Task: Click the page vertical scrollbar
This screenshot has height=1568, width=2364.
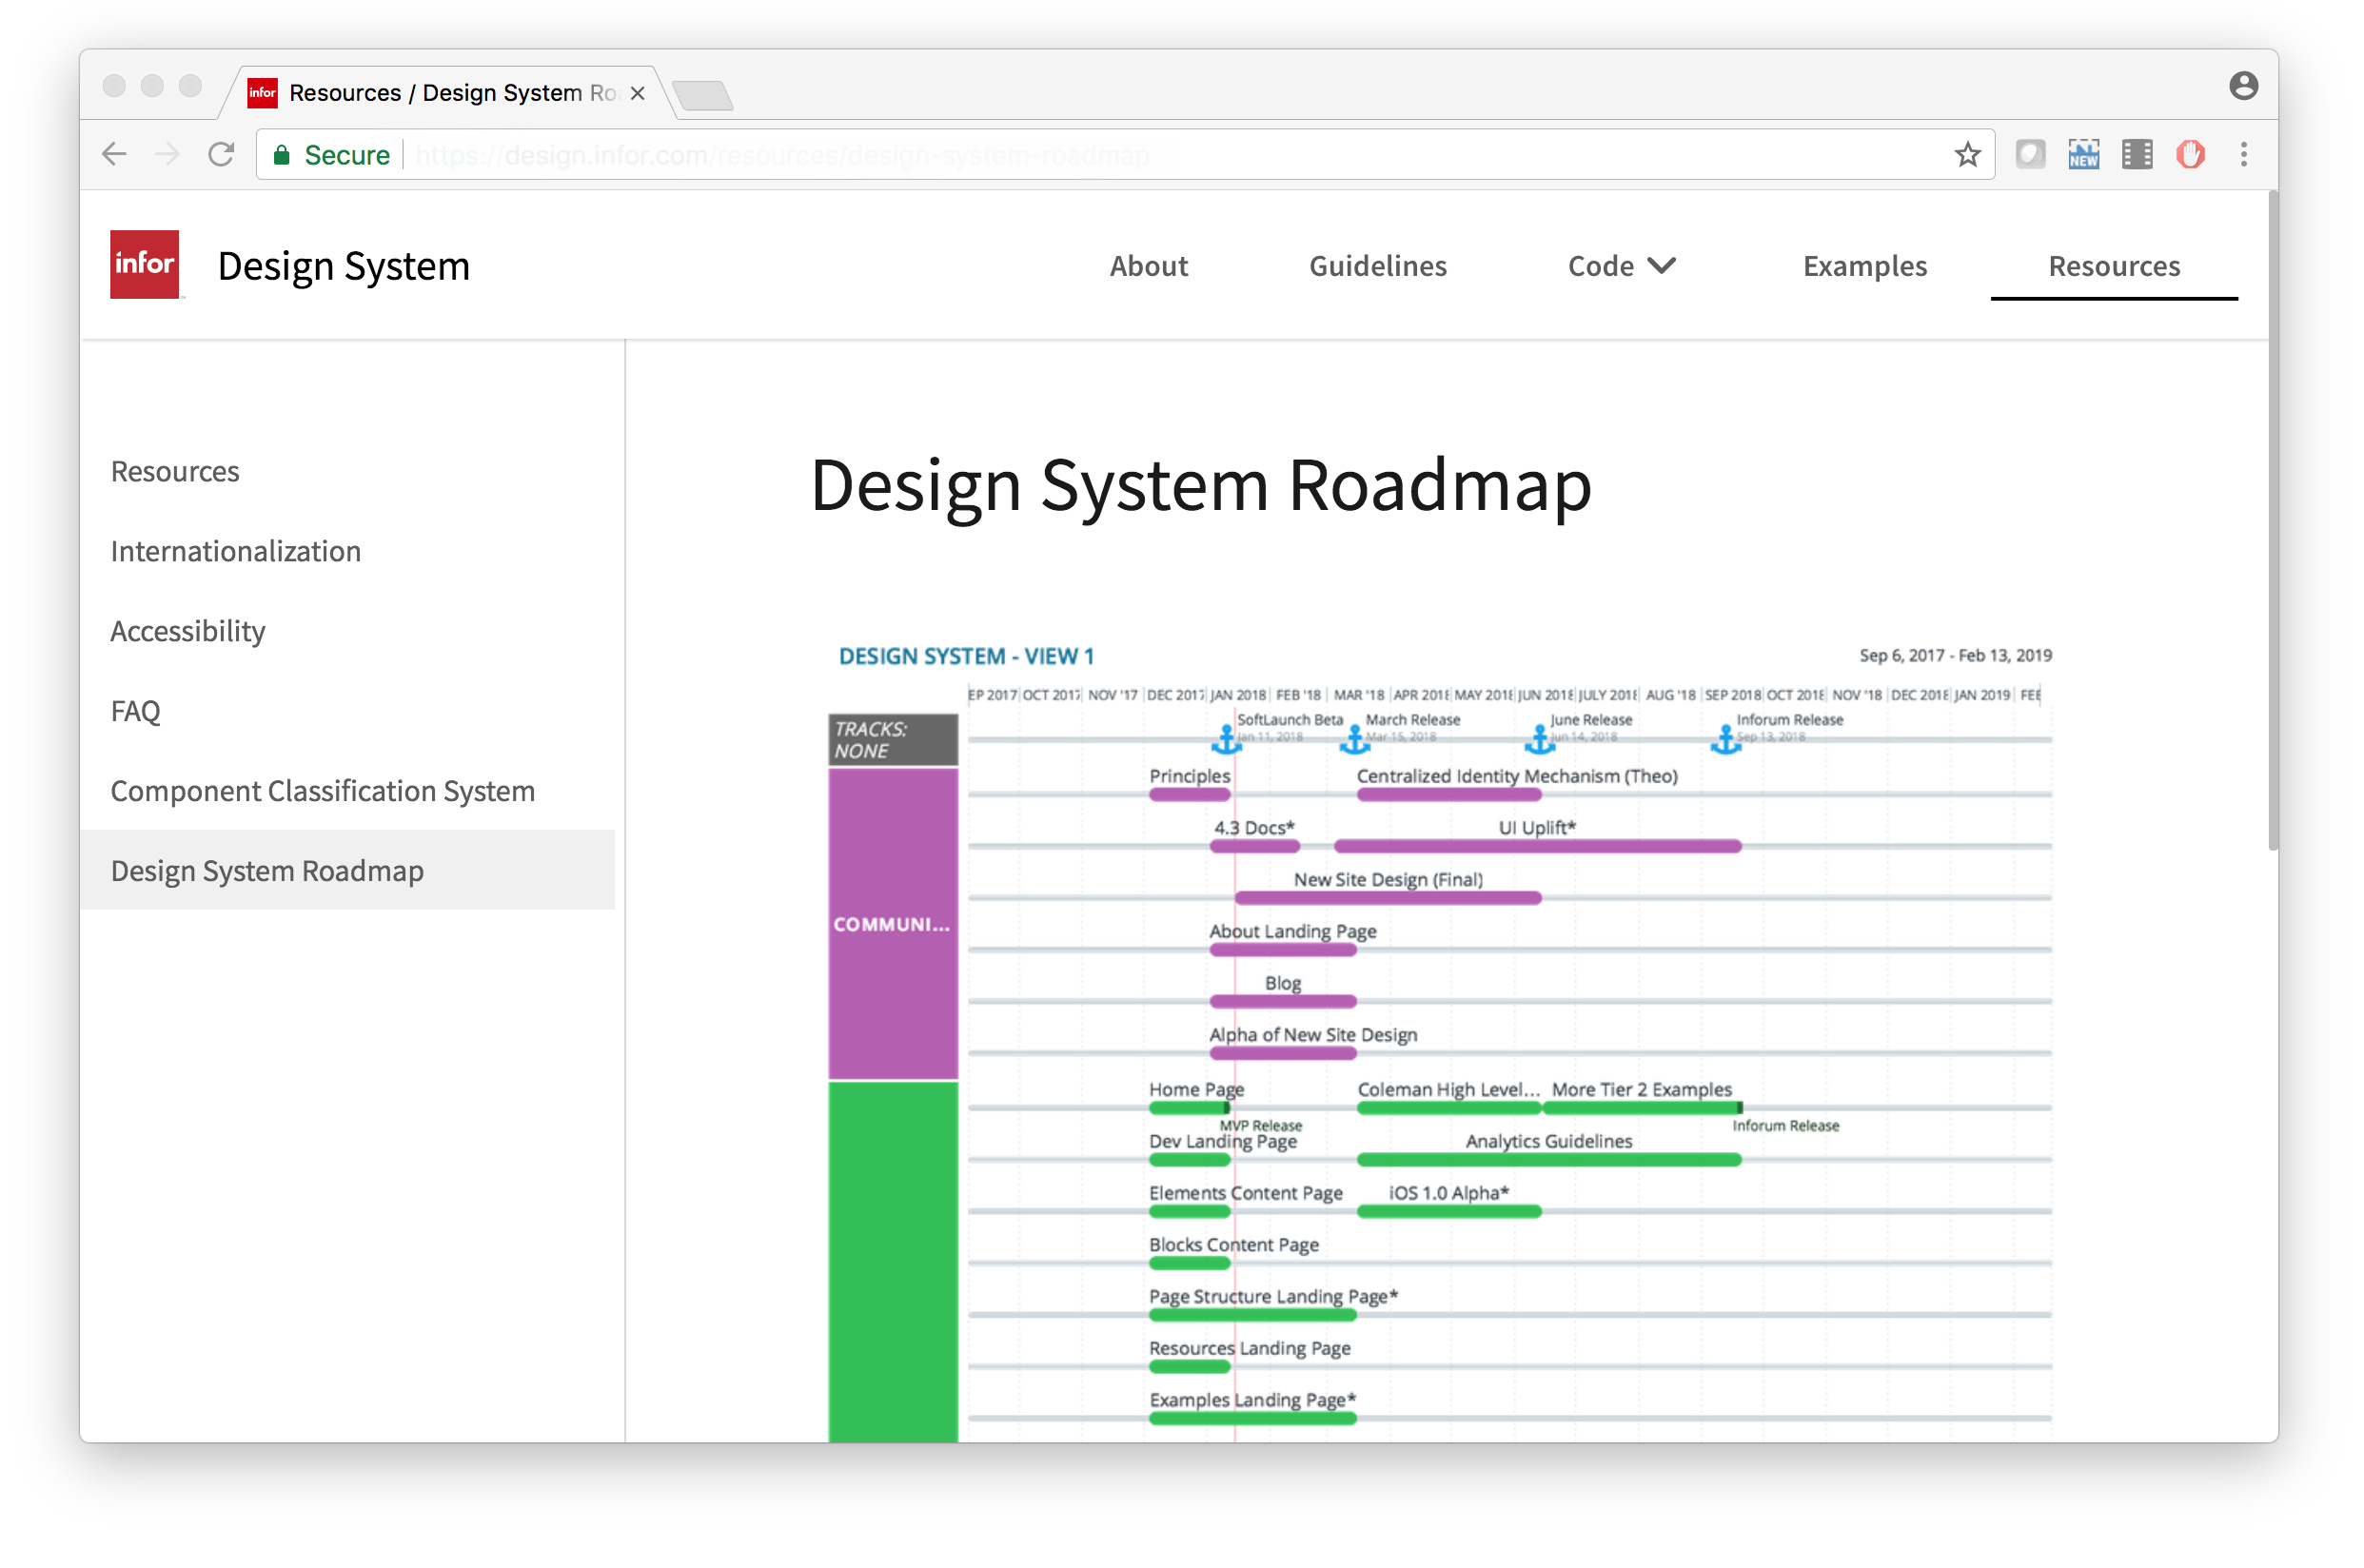Action: (2272, 520)
